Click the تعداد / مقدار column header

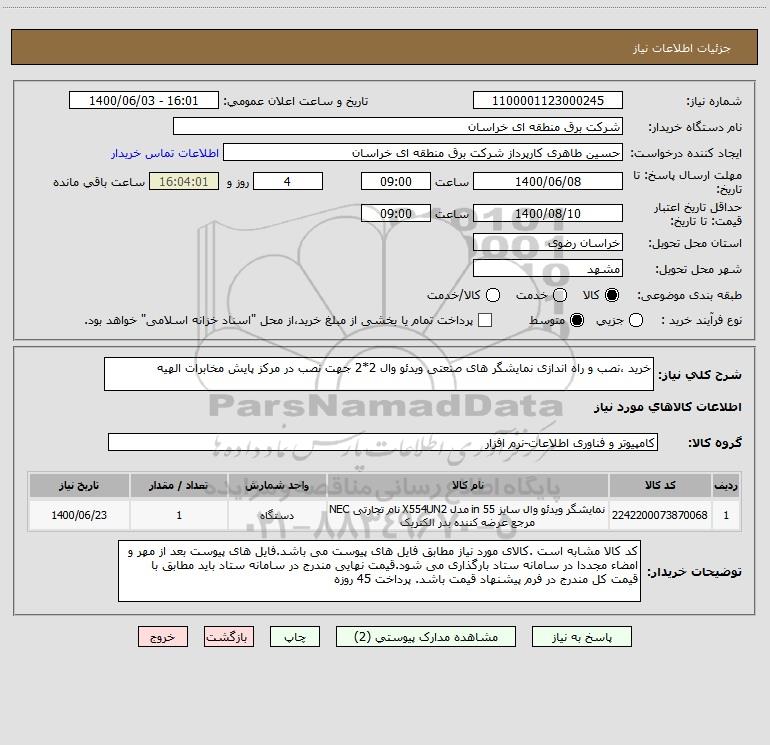[x=179, y=485]
